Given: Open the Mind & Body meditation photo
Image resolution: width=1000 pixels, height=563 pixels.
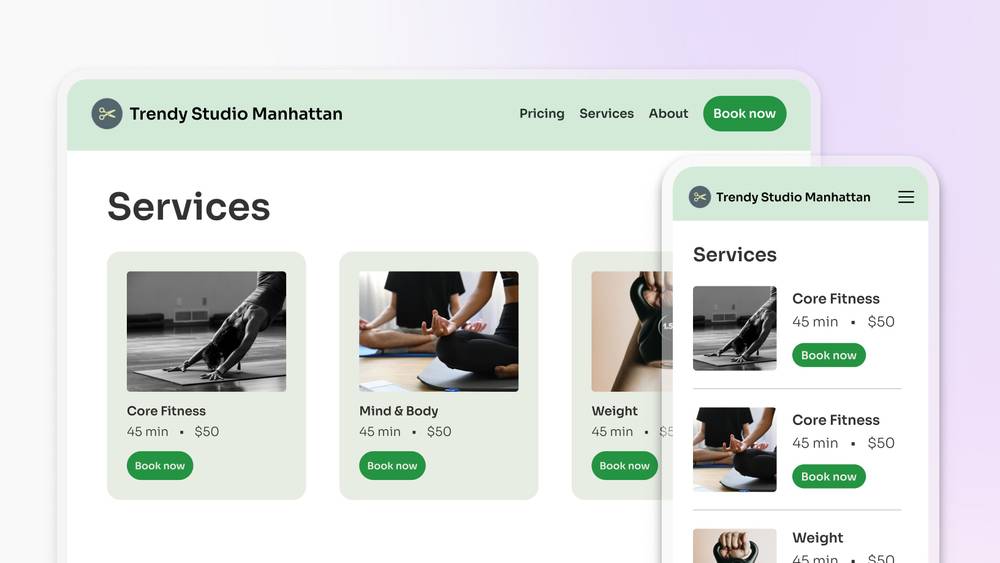Looking at the screenshot, I should [x=439, y=332].
